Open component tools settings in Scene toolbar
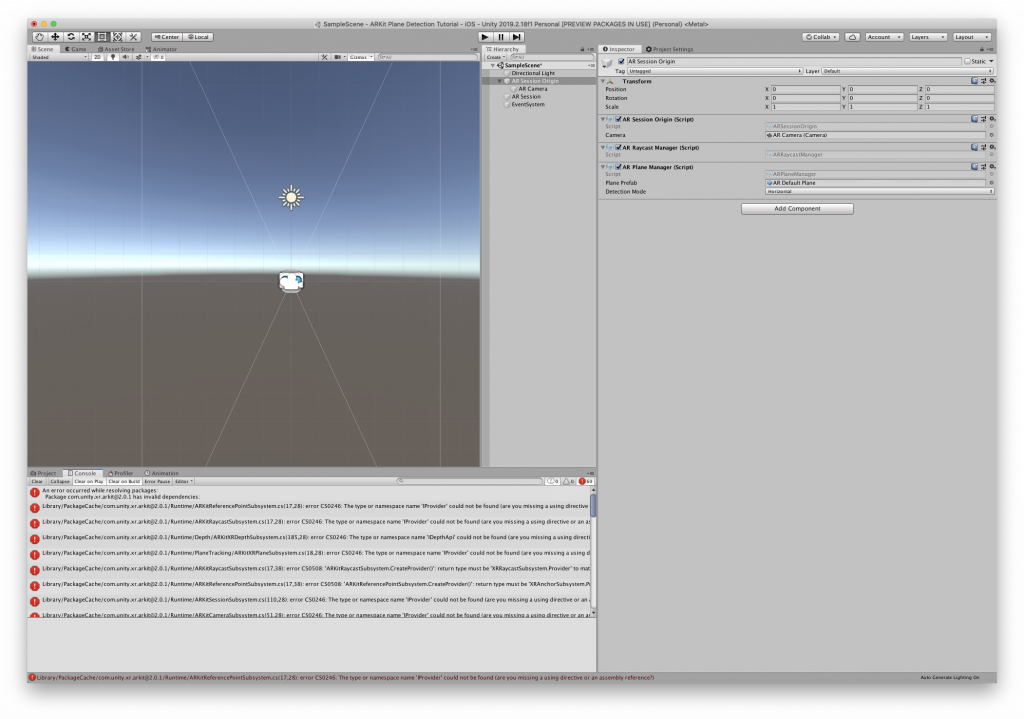The image size is (1024, 719). tap(324, 57)
